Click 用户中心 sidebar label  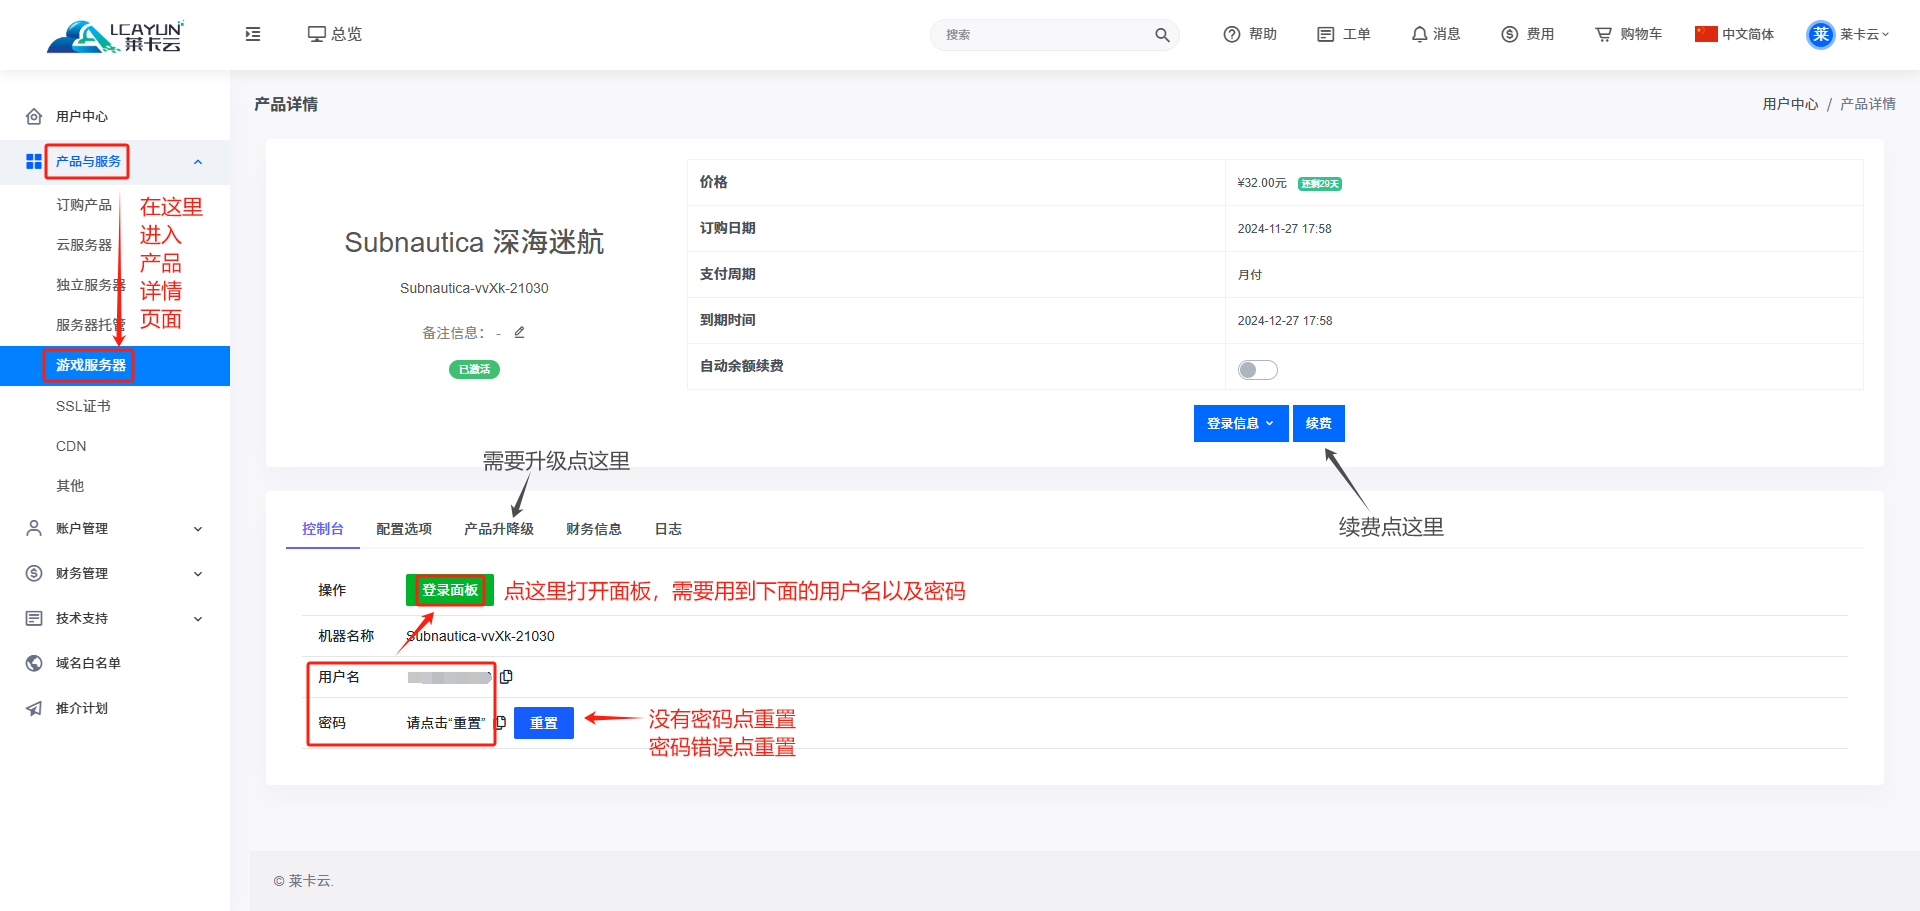[x=82, y=116]
